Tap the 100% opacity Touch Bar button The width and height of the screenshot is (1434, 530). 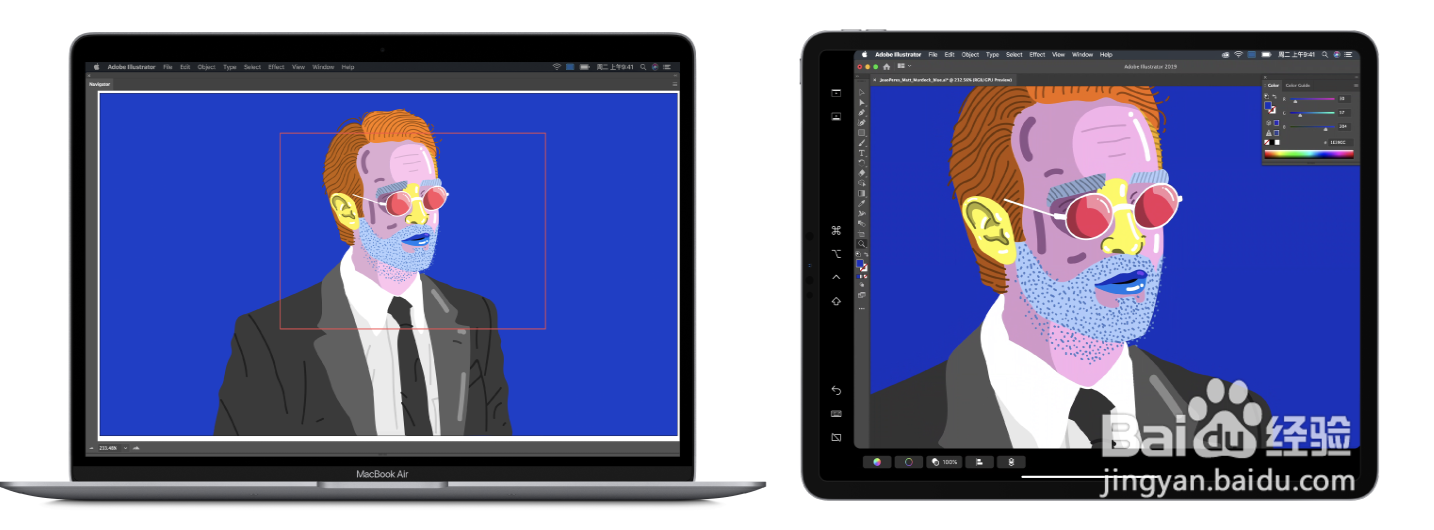click(944, 462)
